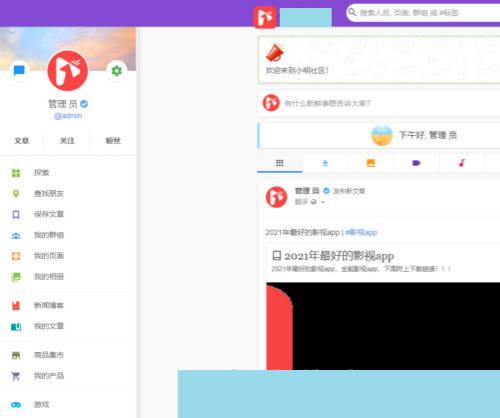The height and width of the screenshot is (418, 500).
Task: Open 商品集市 marketplace store icon
Action: click(x=16, y=355)
